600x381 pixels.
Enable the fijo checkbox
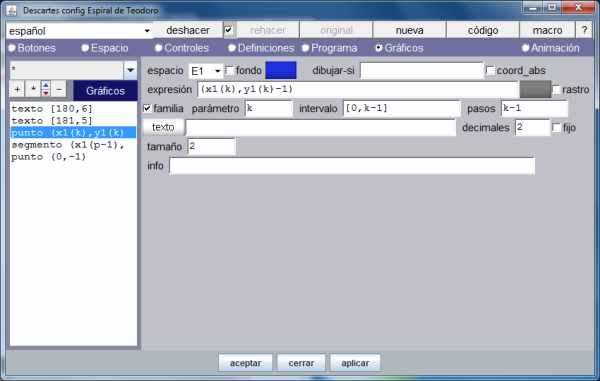coord(557,128)
